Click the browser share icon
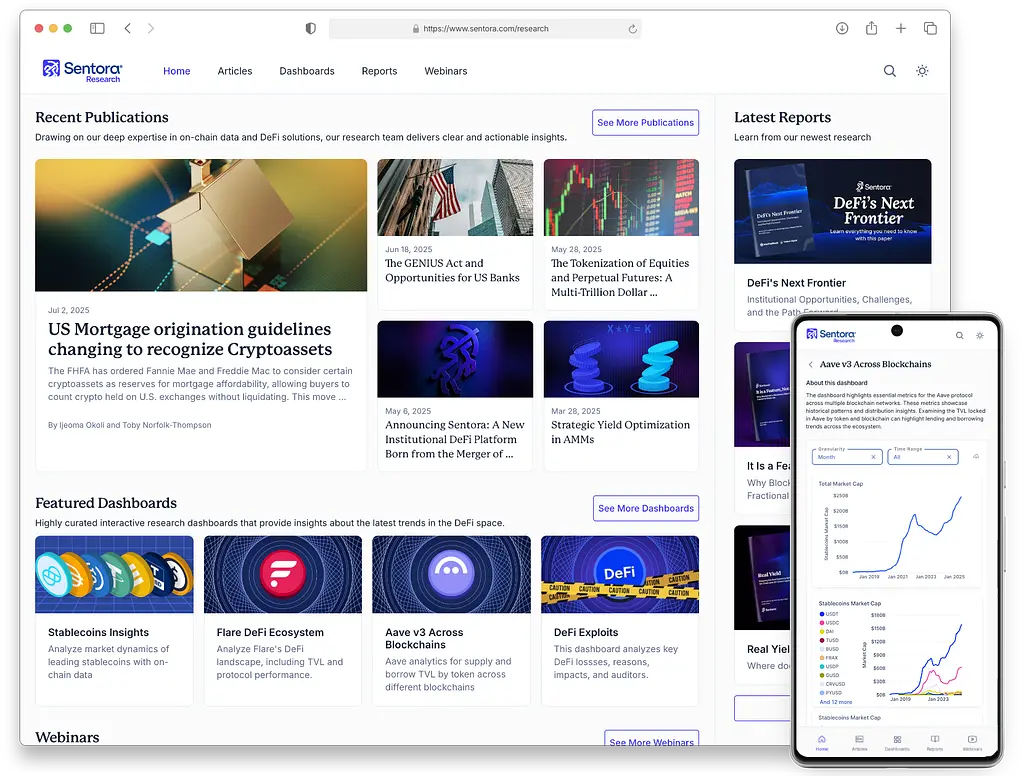Image resolution: width=1024 pixels, height=776 pixels. (871, 28)
